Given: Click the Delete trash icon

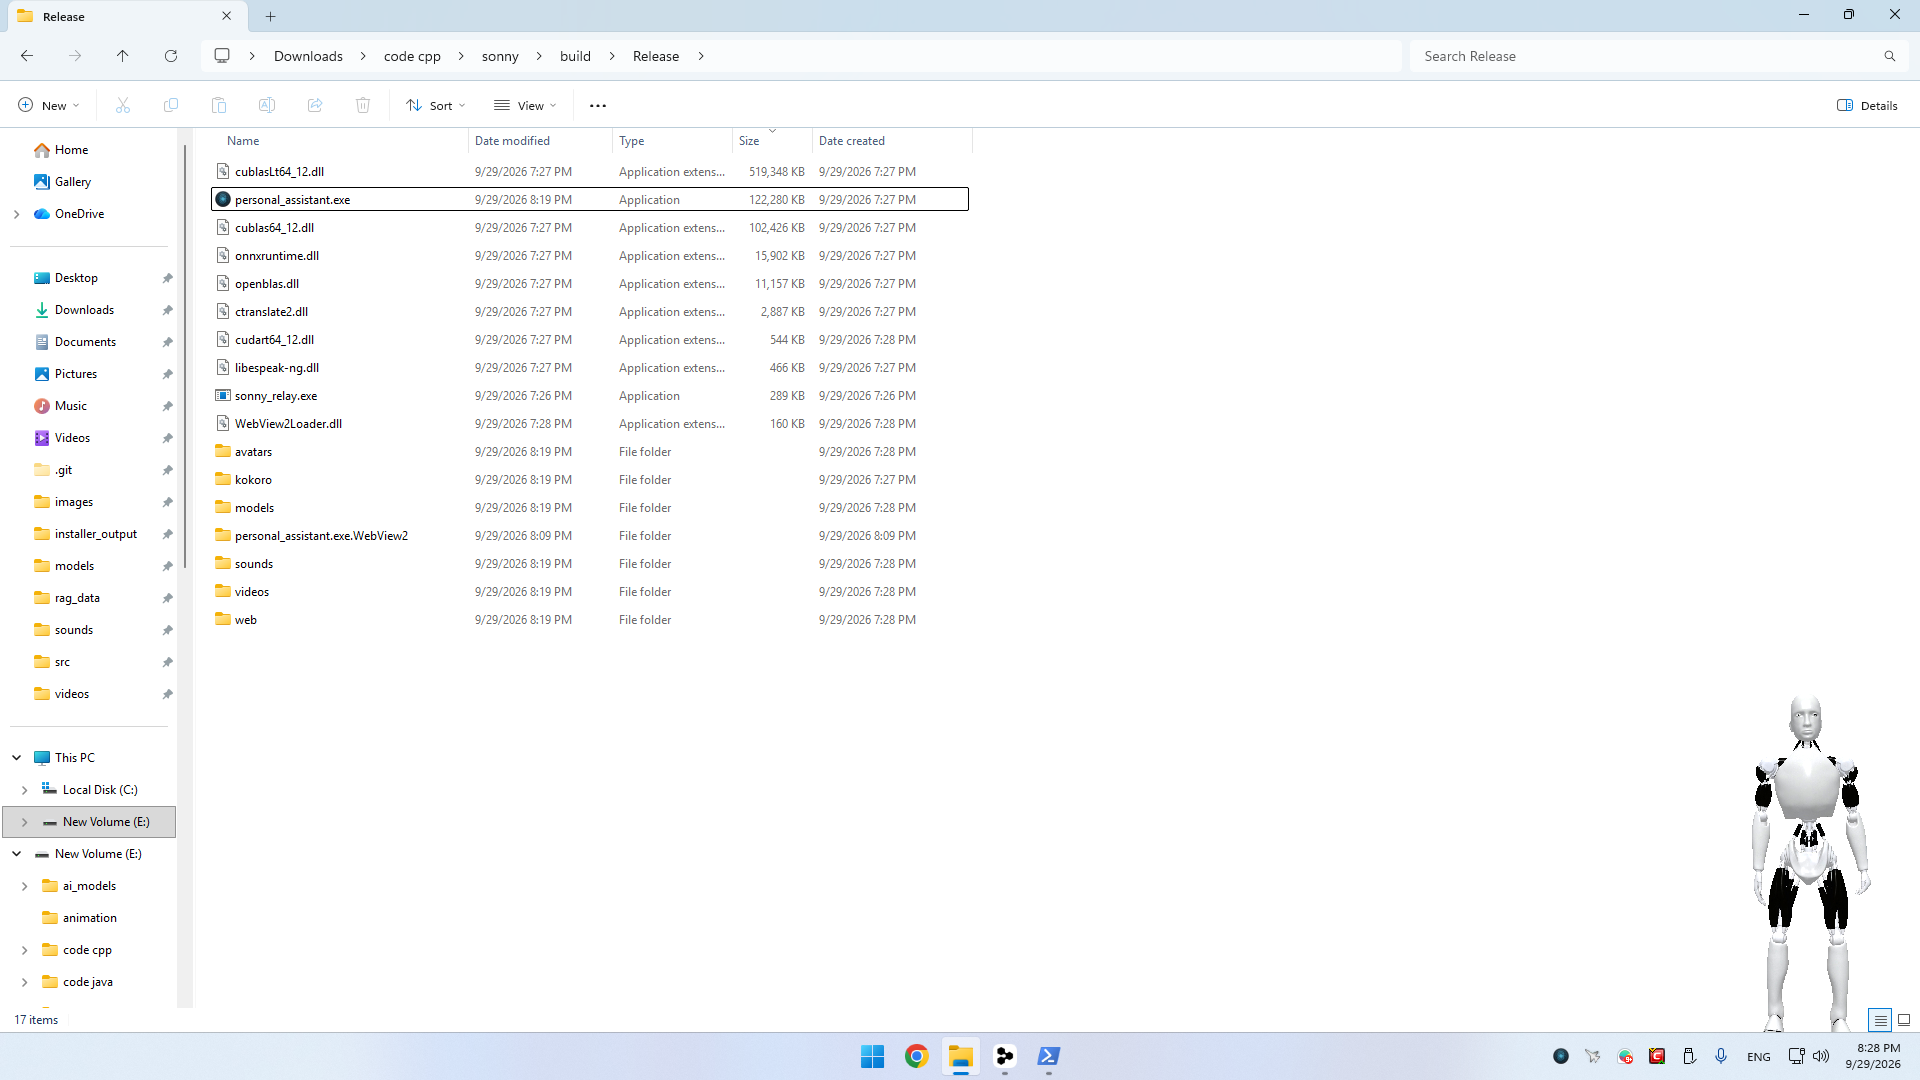Looking at the screenshot, I should point(363,105).
